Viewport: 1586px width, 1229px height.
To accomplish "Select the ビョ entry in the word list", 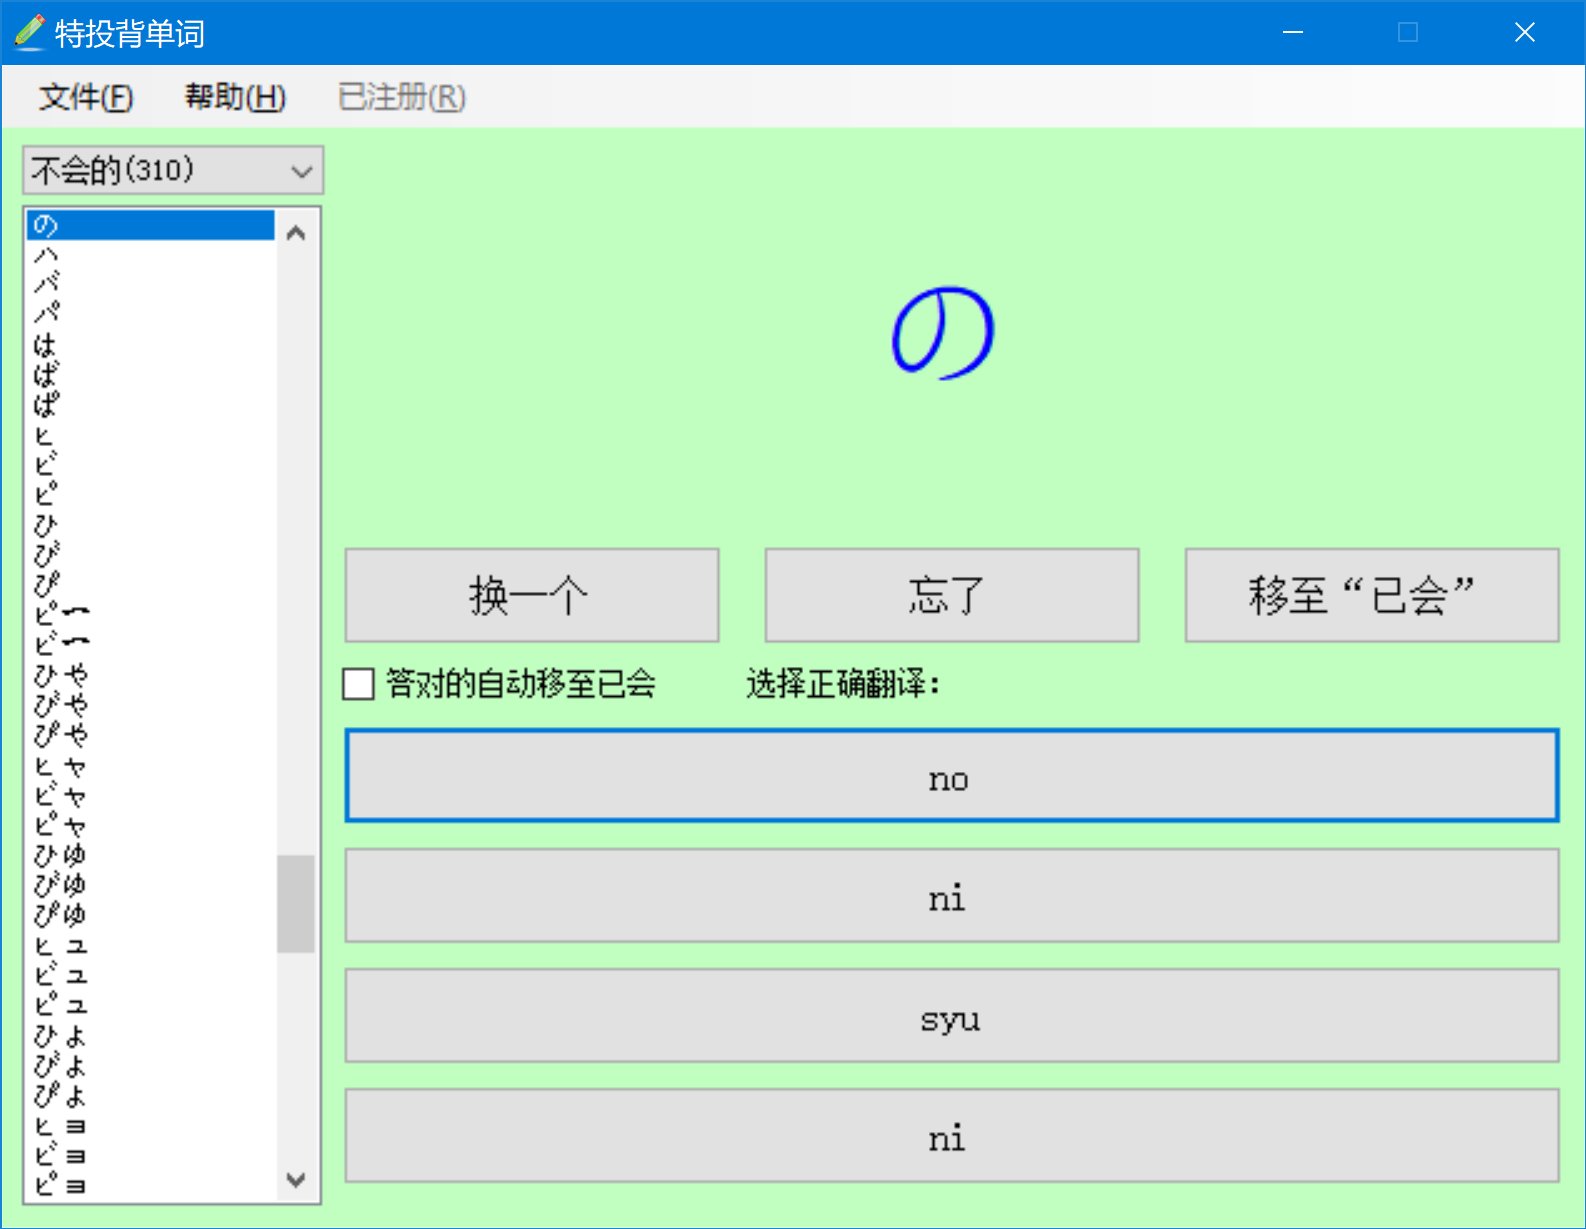I will pyautogui.click(x=150, y=1155).
